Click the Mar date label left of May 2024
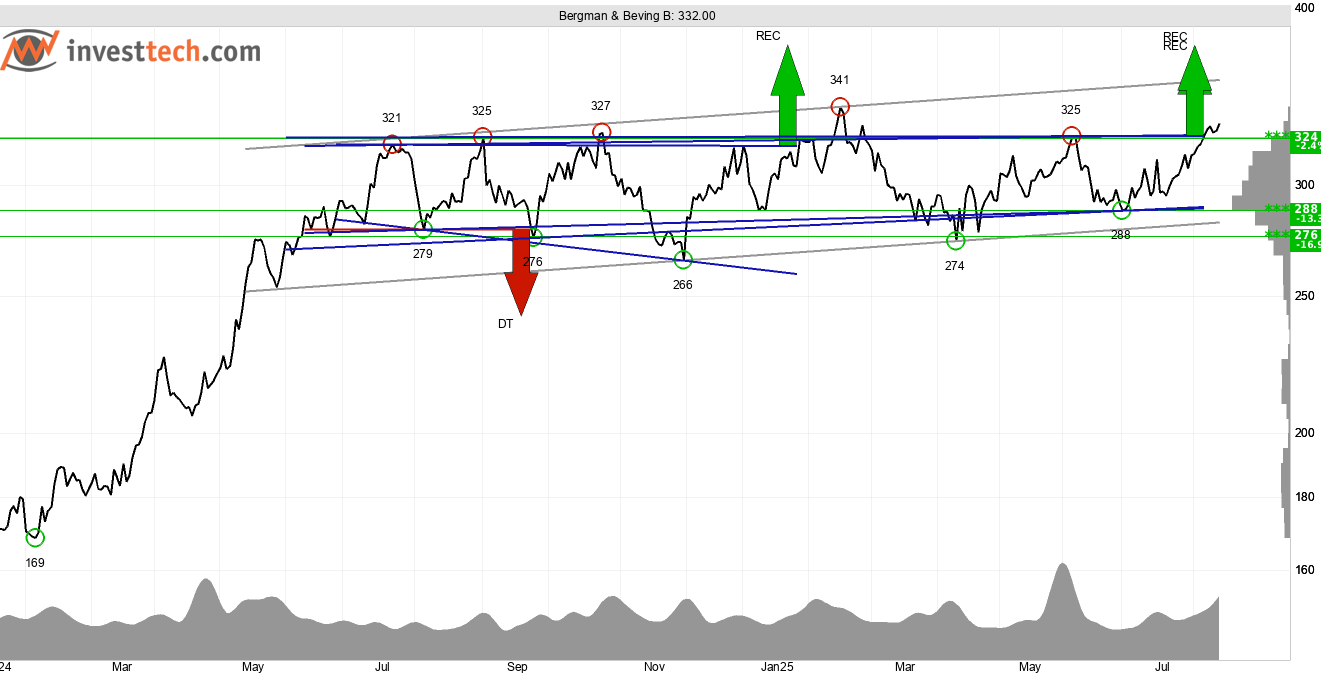 point(122,666)
